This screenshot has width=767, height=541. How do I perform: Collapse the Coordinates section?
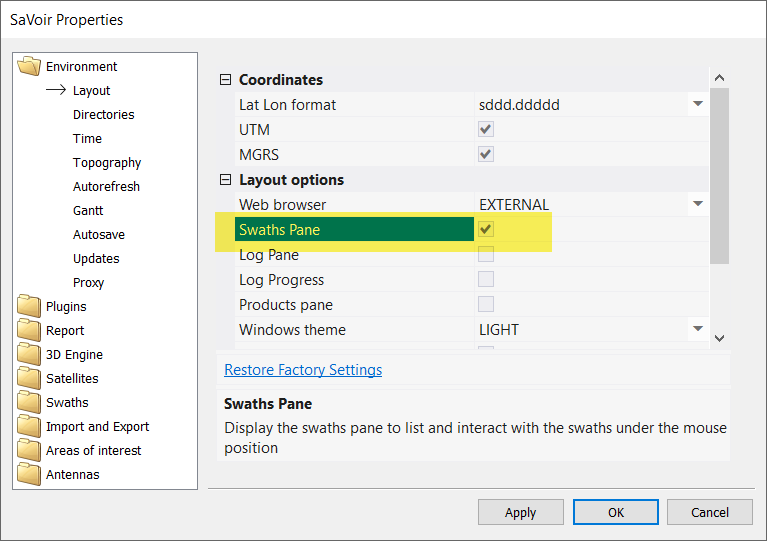click(x=225, y=80)
